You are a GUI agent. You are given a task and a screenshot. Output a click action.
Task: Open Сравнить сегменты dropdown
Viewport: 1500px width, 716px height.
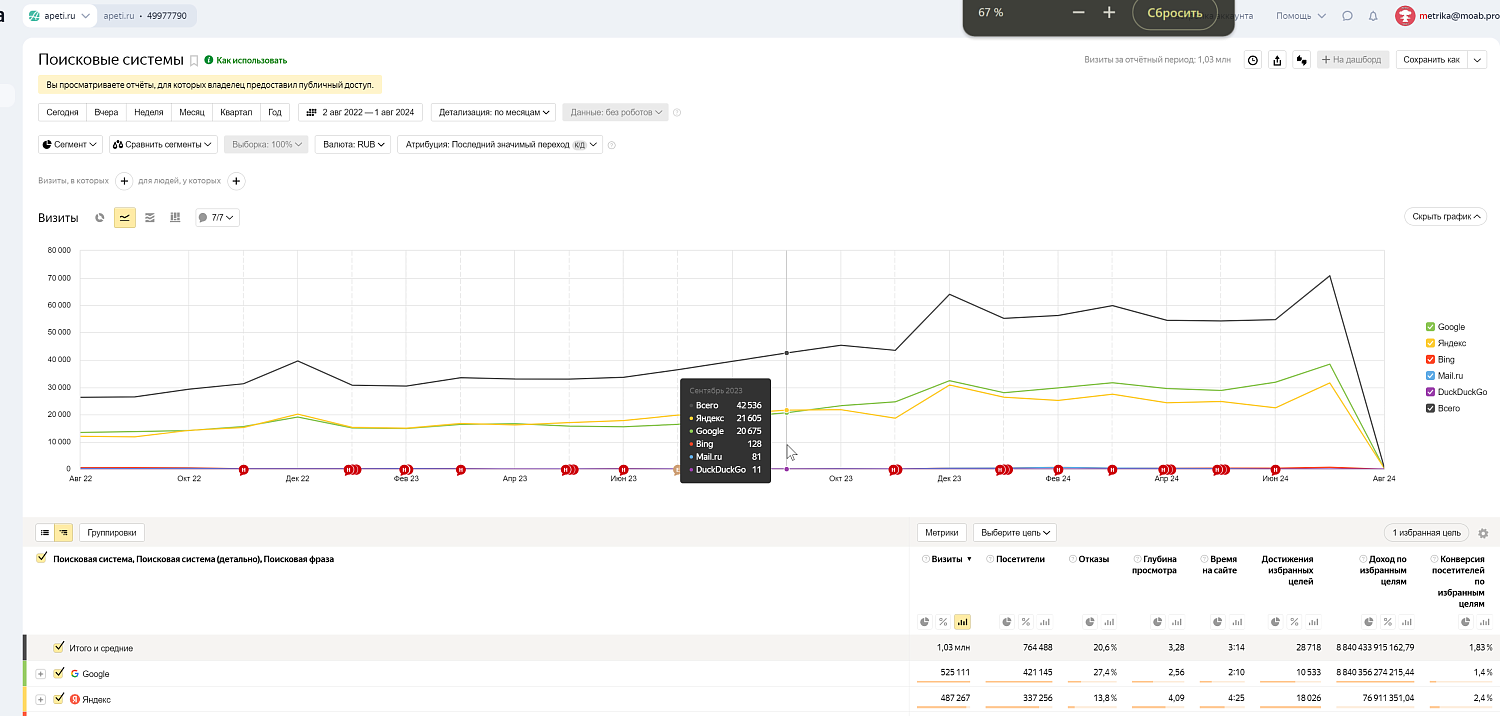[x=163, y=144]
